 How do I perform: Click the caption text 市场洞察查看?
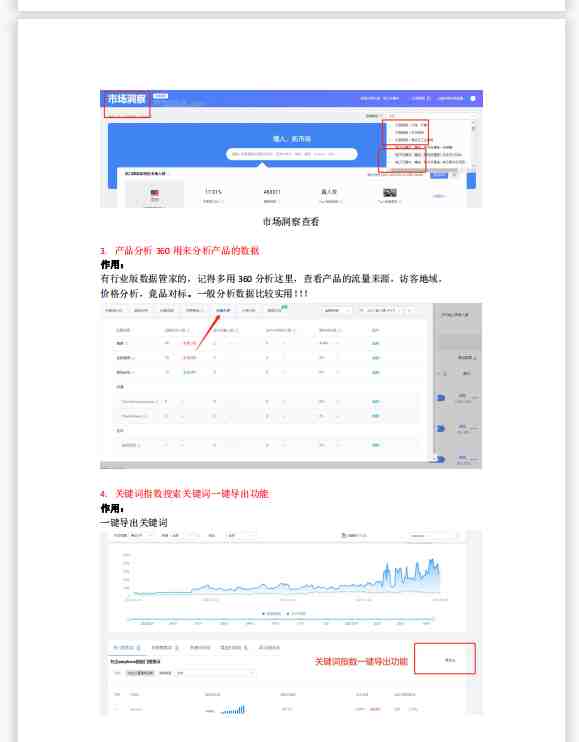click(x=291, y=221)
